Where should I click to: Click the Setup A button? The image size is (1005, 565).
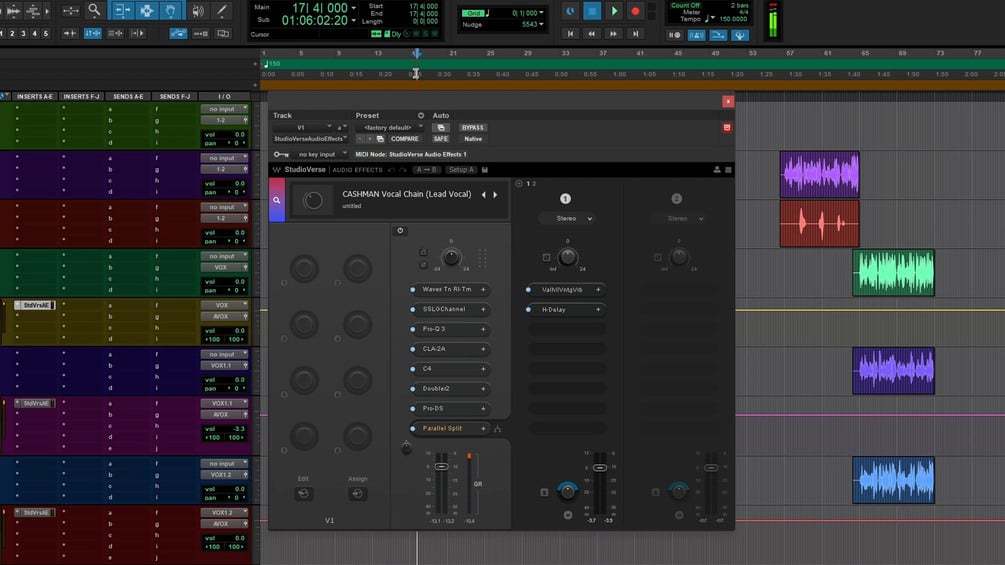coord(461,170)
